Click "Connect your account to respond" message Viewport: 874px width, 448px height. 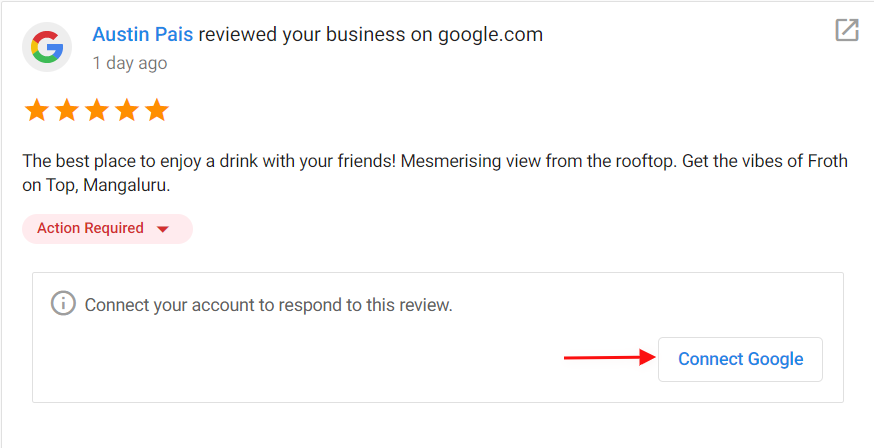click(268, 305)
